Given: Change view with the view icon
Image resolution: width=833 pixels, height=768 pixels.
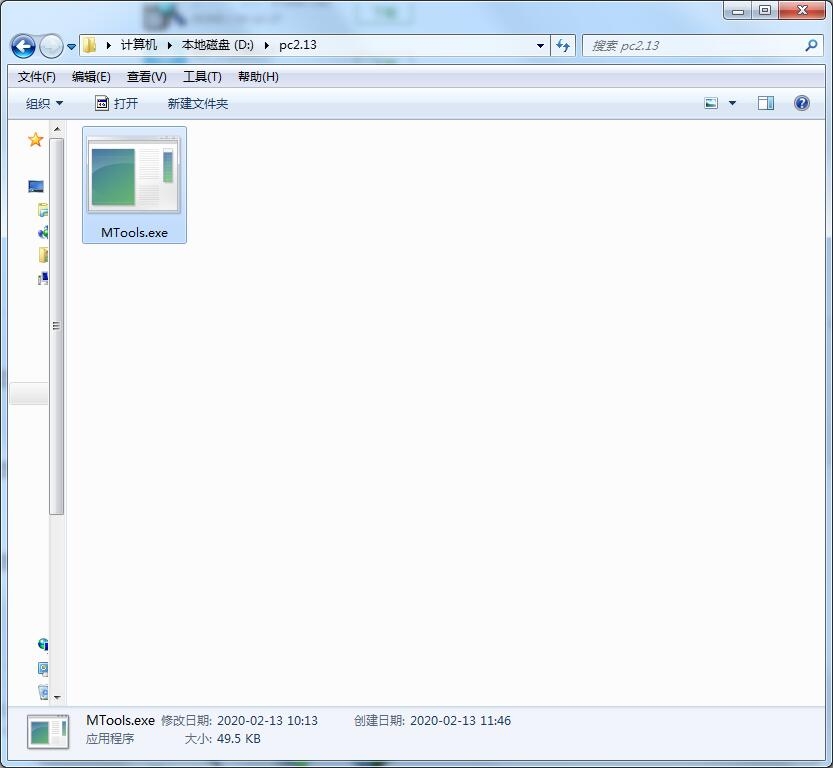Looking at the screenshot, I should tap(711, 103).
